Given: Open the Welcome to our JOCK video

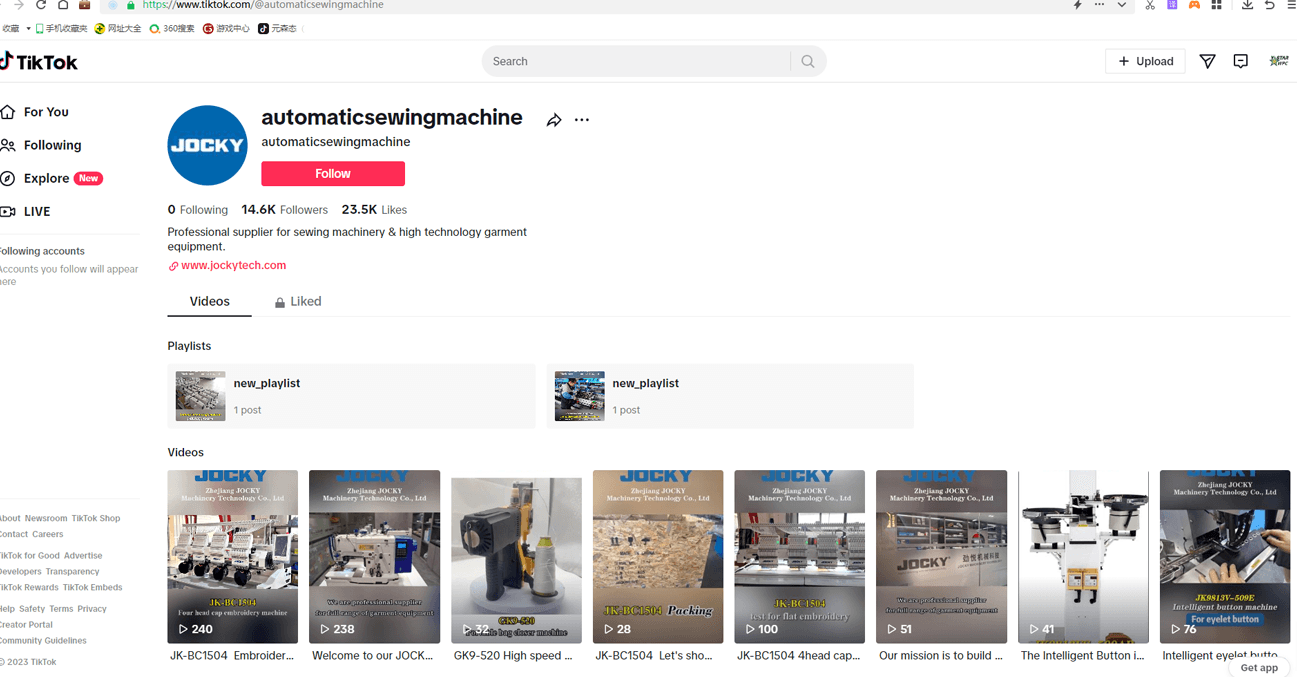Looking at the screenshot, I should [374, 557].
